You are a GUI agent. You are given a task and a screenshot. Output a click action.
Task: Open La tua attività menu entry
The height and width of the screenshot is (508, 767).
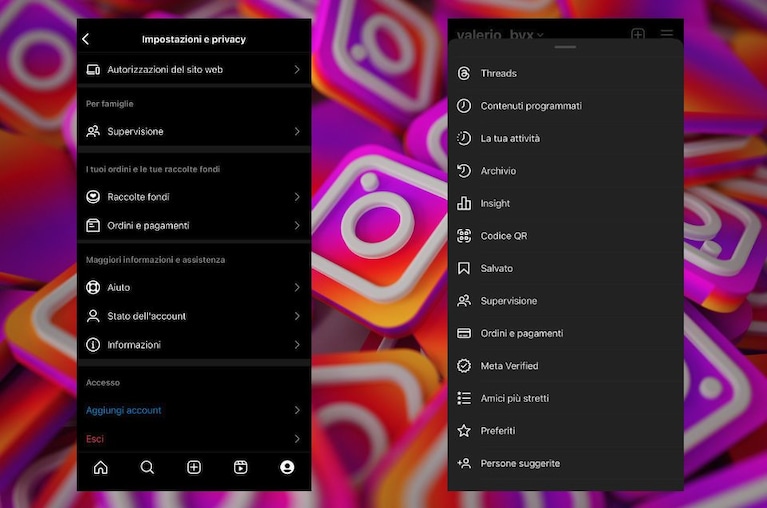tap(565, 138)
